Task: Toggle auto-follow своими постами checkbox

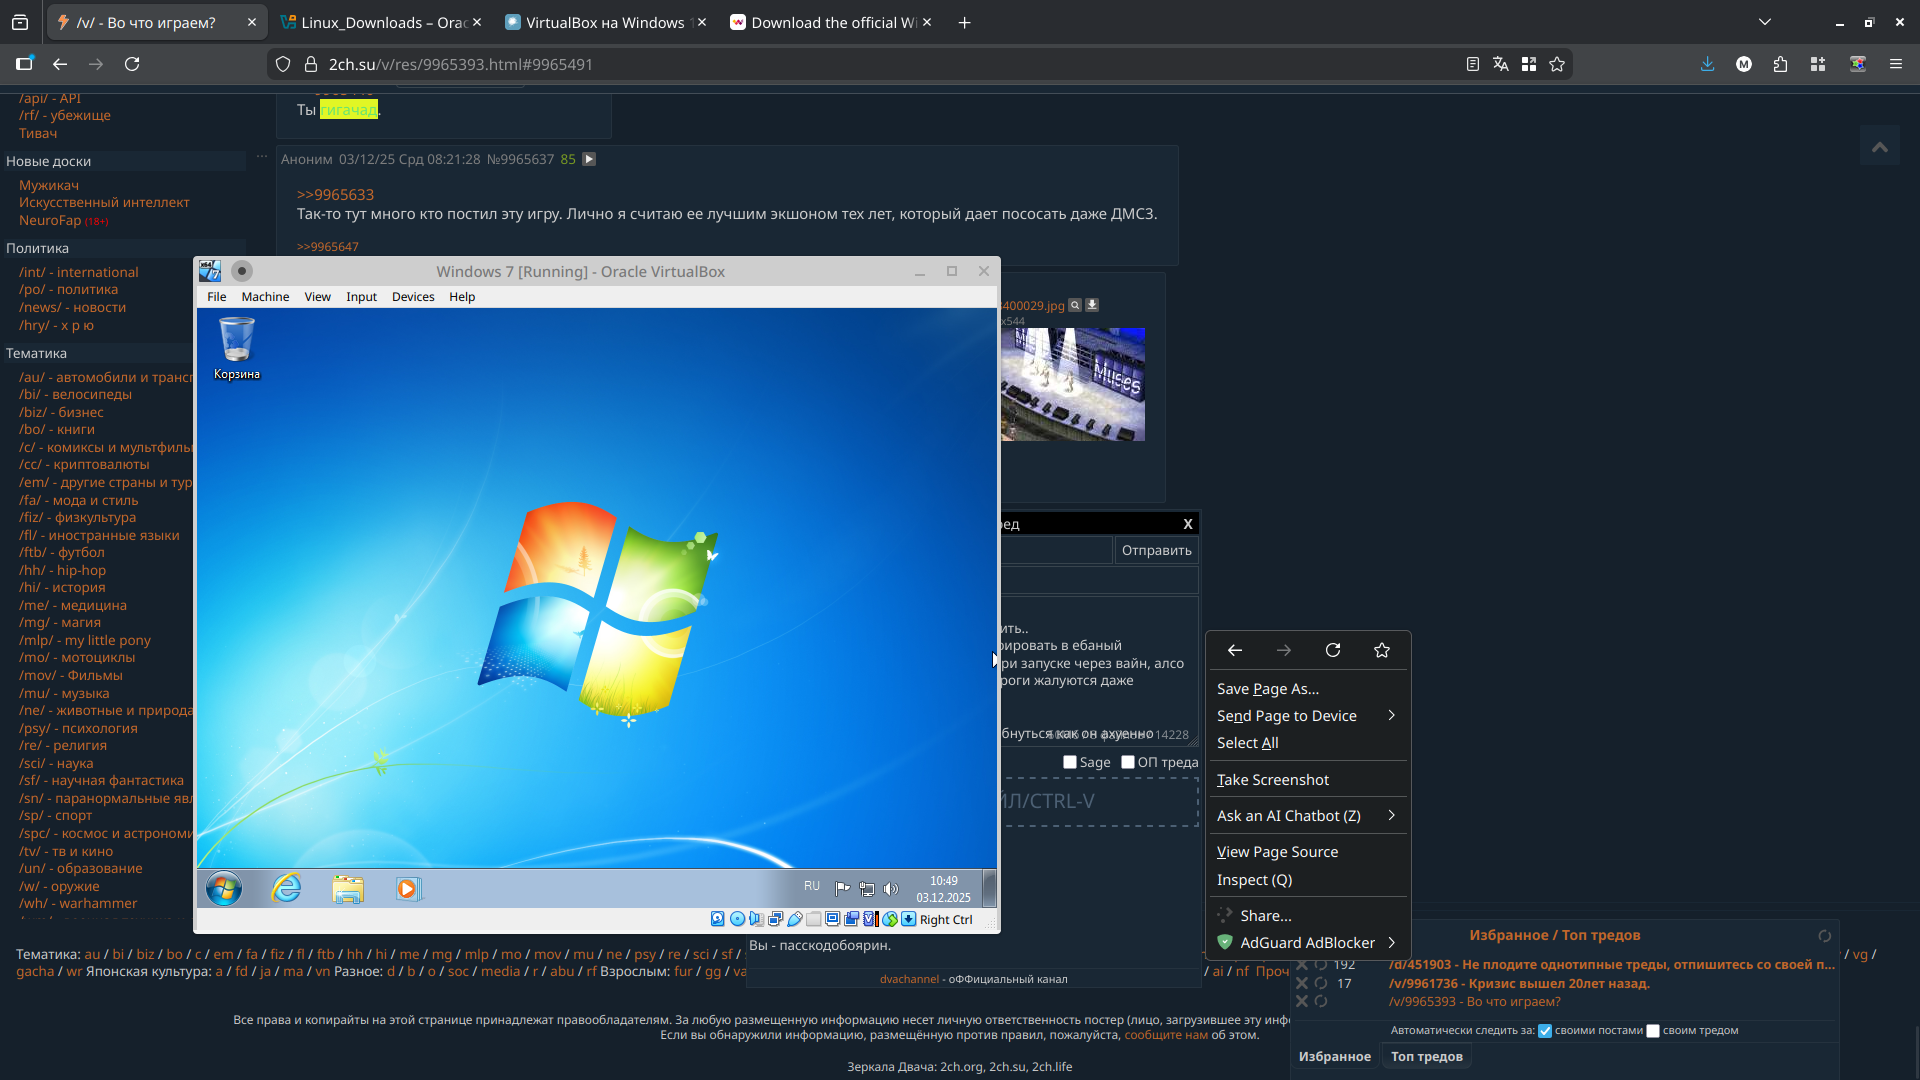Action: coord(1545,1031)
